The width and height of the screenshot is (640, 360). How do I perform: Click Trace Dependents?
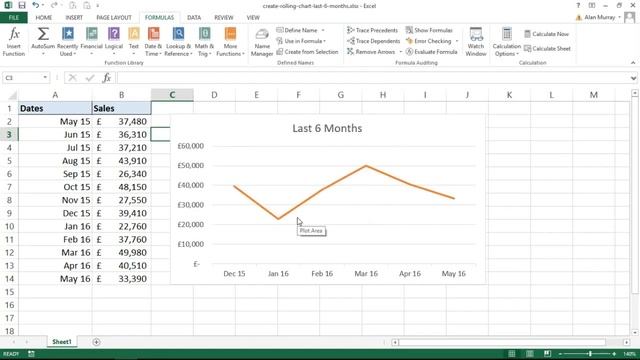point(373,41)
